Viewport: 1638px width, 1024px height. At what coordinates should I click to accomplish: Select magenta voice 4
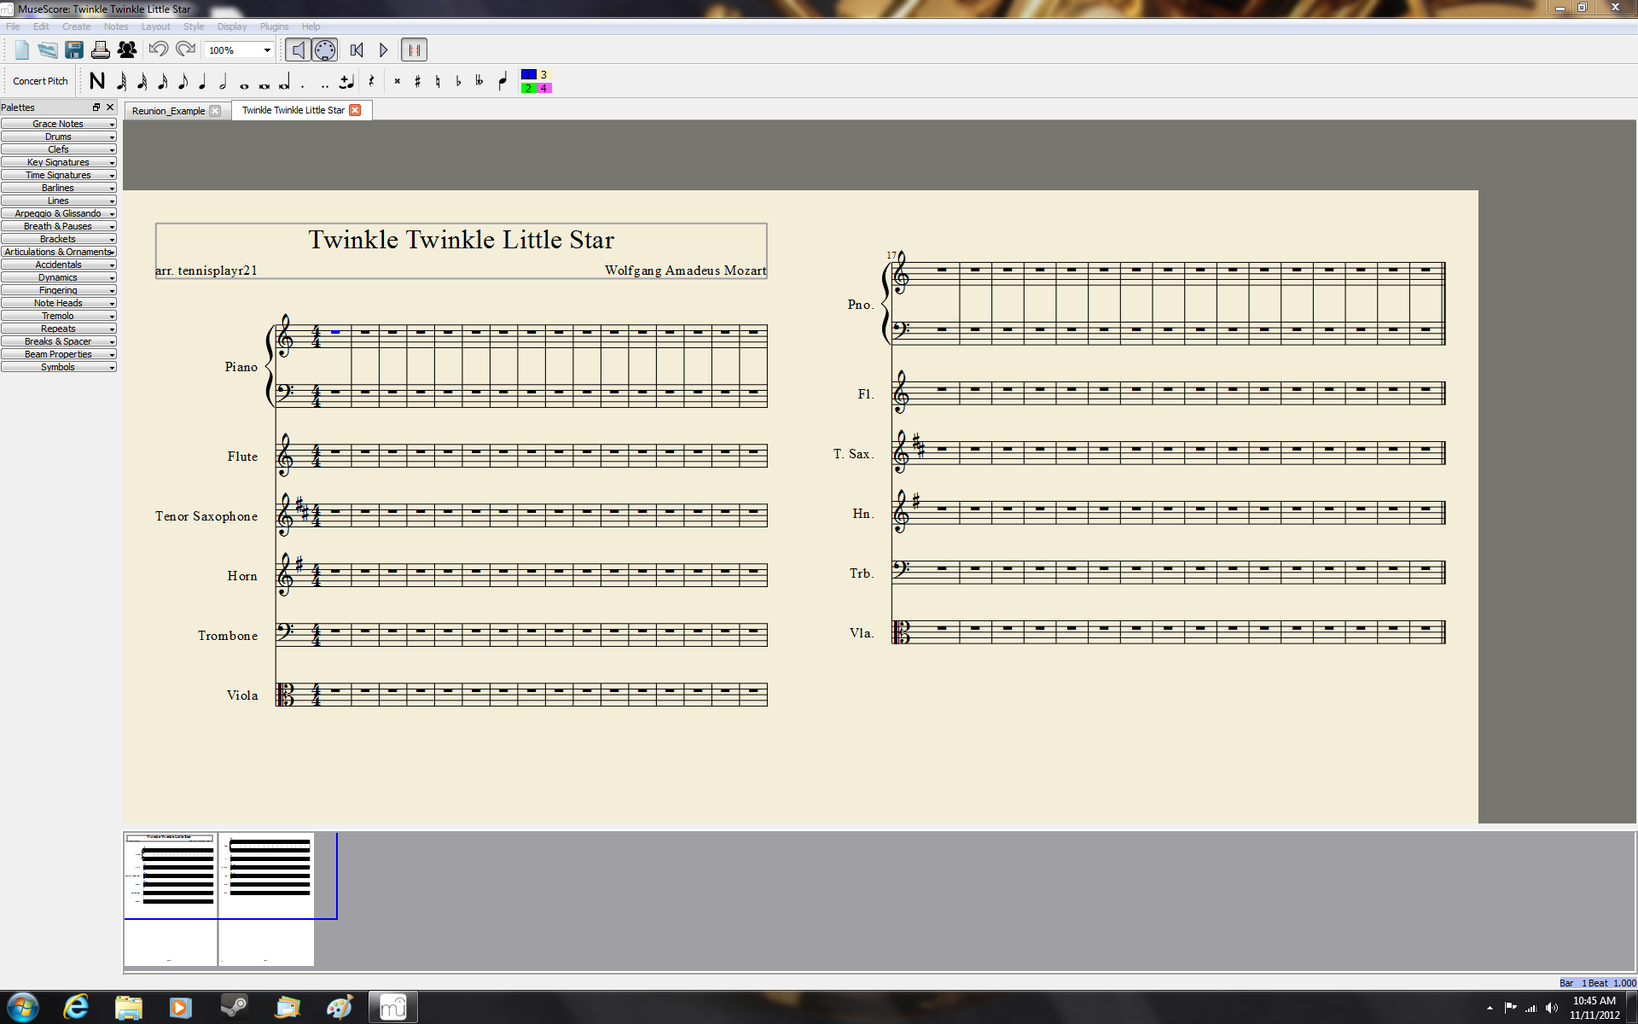[544, 88]
